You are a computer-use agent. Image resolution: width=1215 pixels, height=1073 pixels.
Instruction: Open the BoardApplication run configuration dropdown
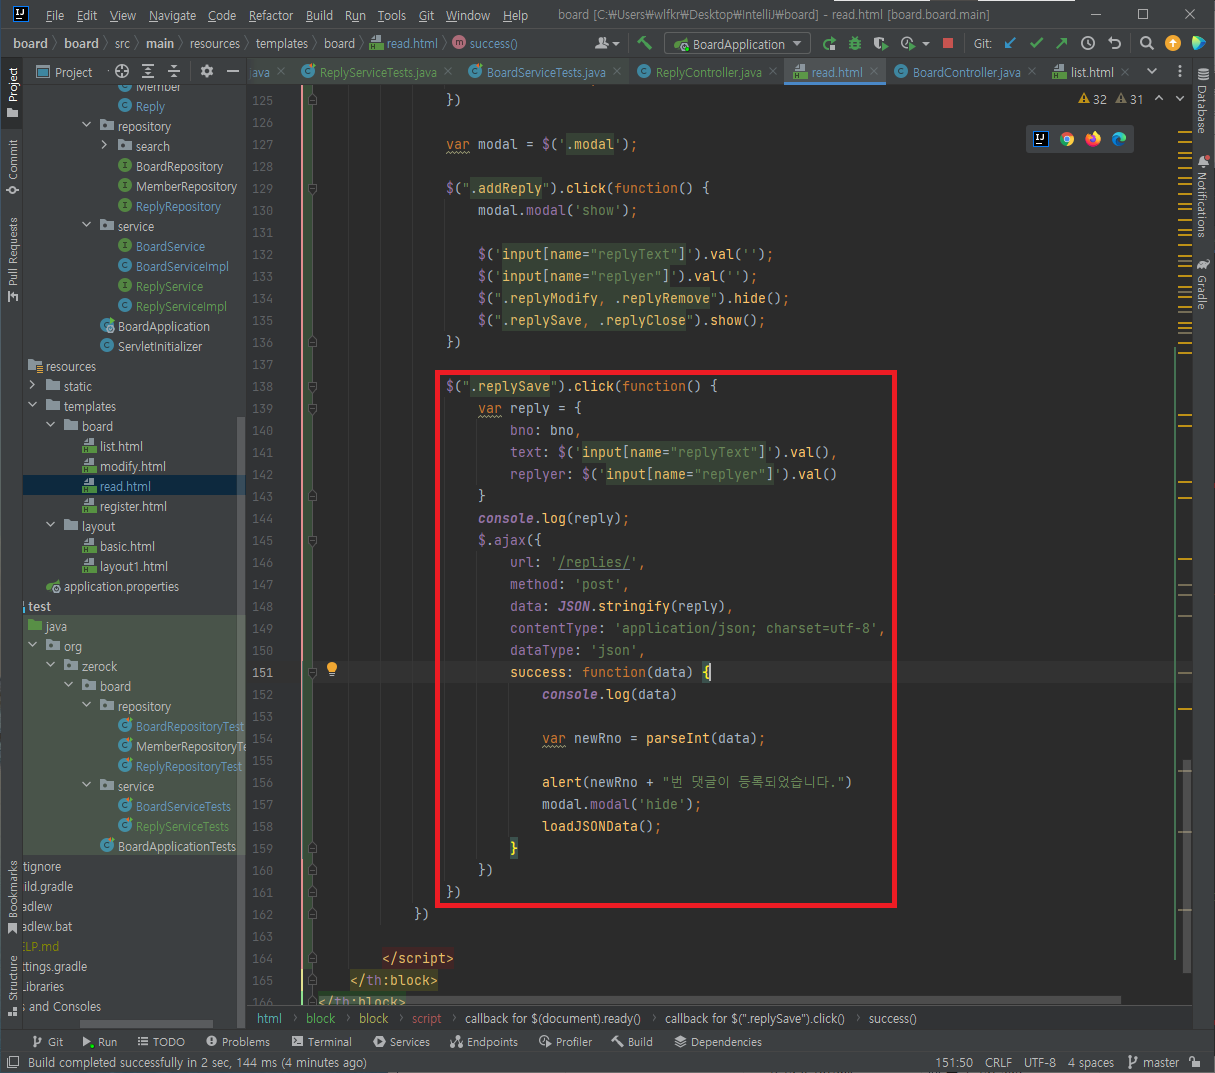click(738, 44)
